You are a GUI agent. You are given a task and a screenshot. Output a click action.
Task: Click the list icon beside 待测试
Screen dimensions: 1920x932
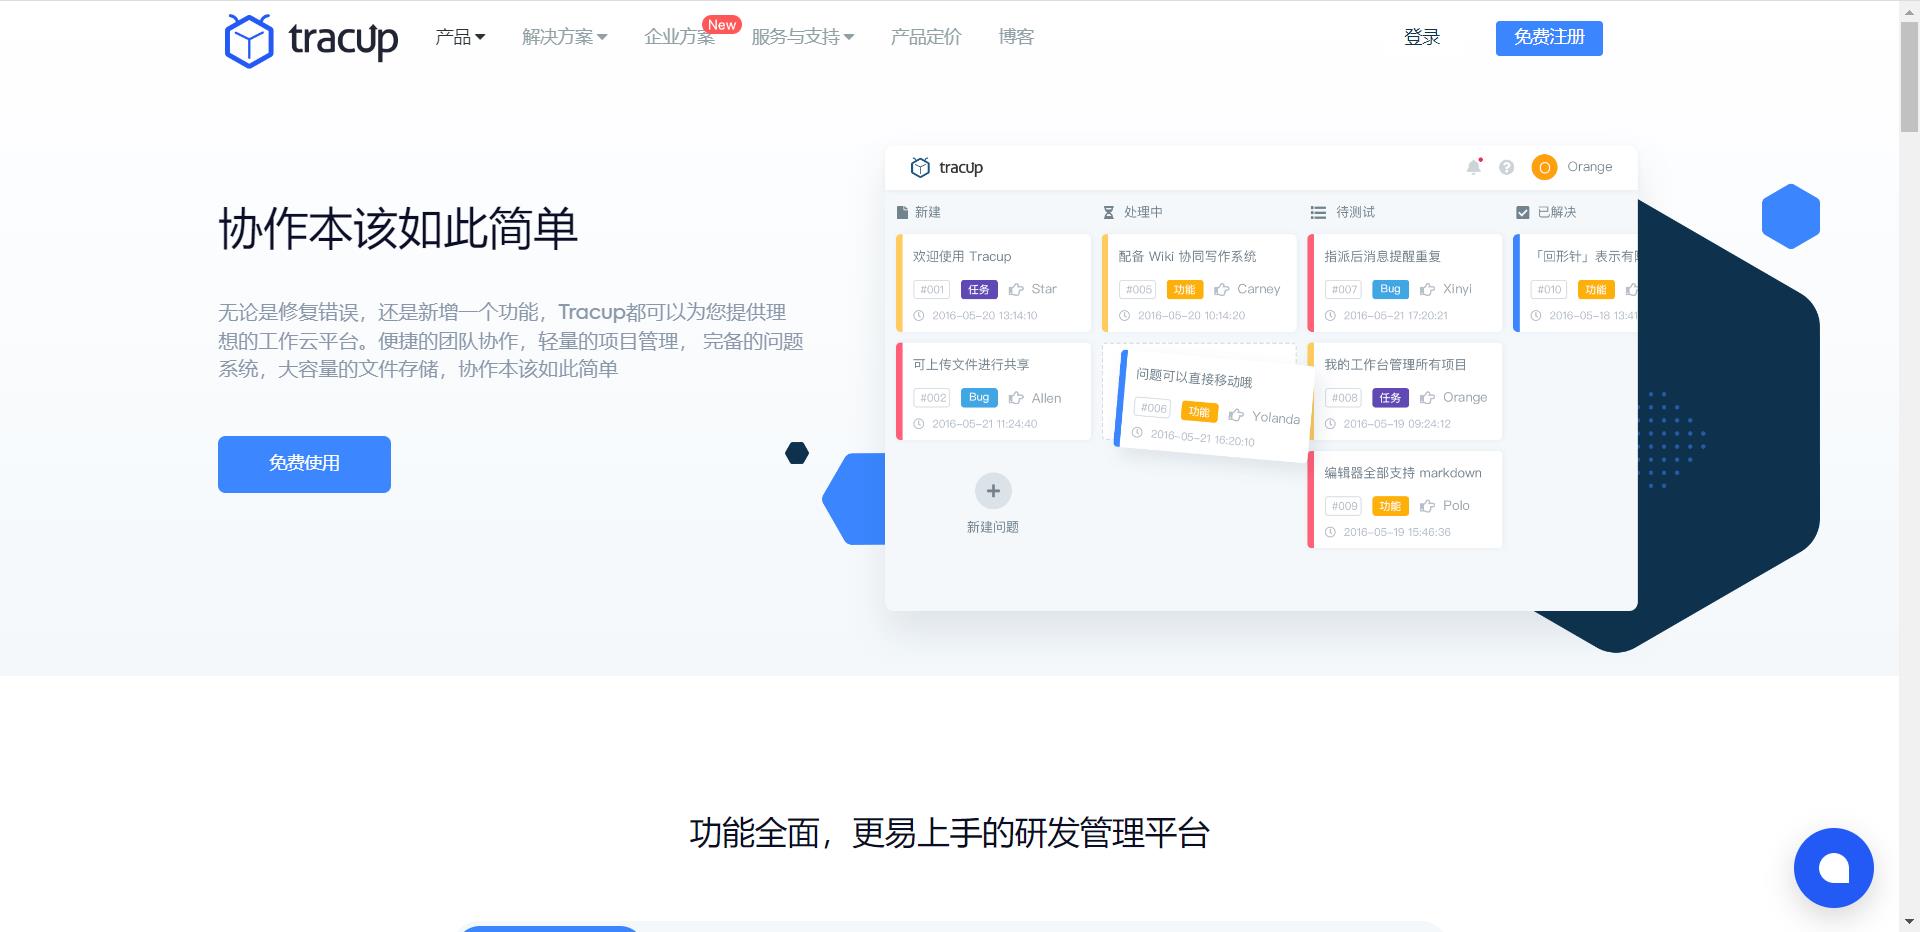coord(1315,212)
